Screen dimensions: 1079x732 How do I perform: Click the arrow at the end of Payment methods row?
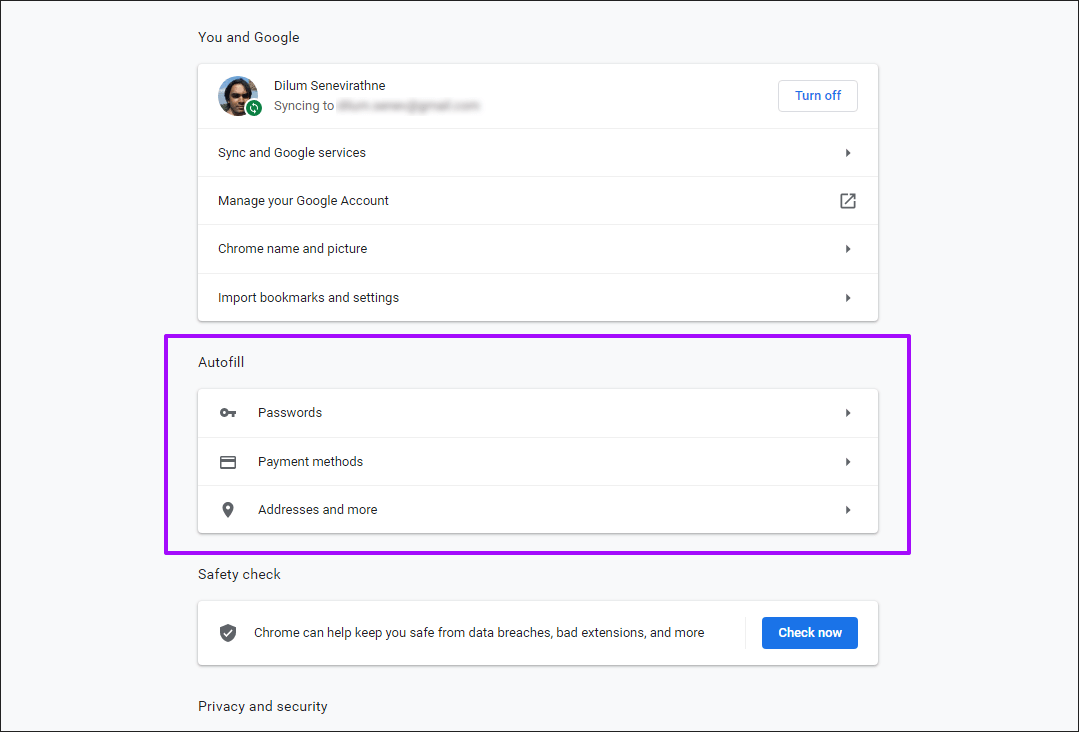pyautogui.click(x=847, y=462)
